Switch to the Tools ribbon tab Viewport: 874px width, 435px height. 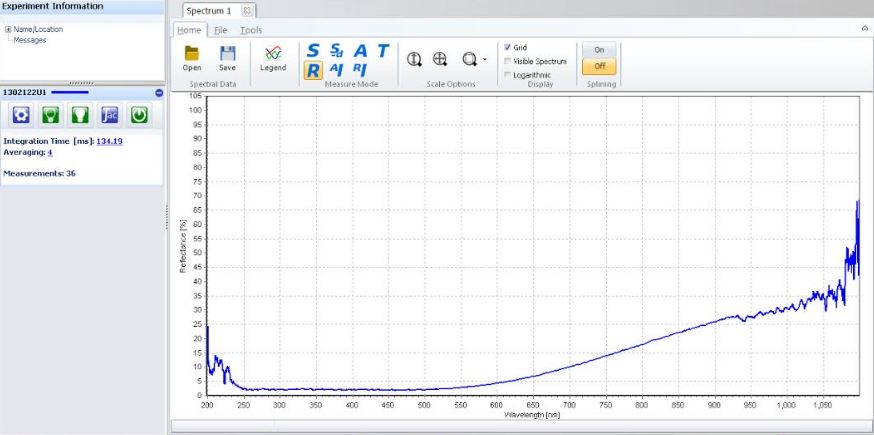[251, 30]
